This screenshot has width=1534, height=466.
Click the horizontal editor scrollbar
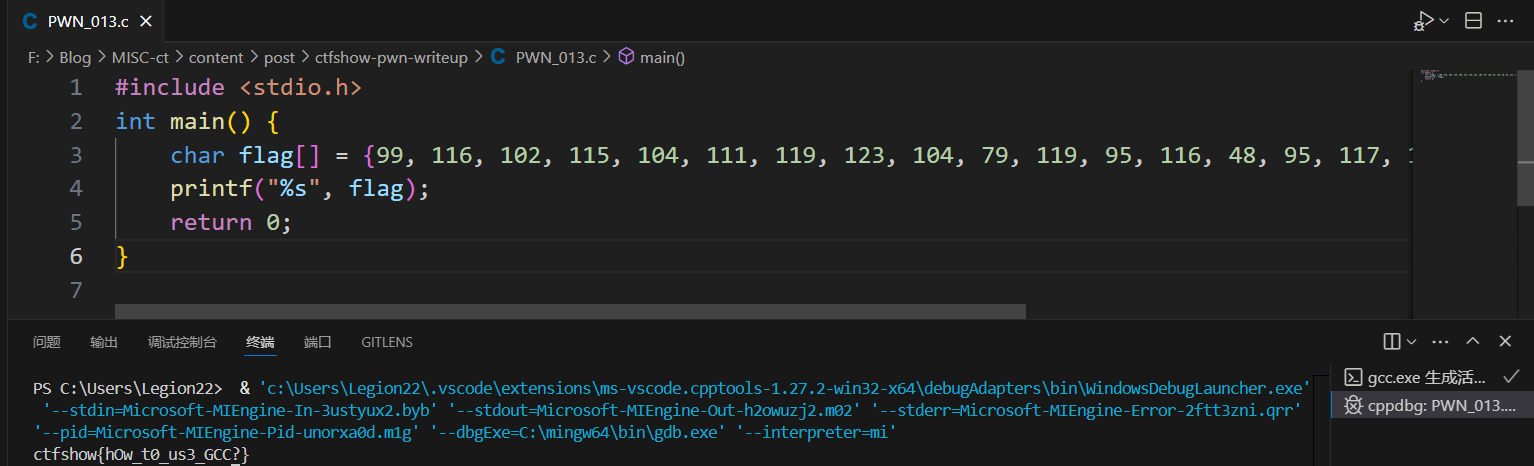[570, 311]
